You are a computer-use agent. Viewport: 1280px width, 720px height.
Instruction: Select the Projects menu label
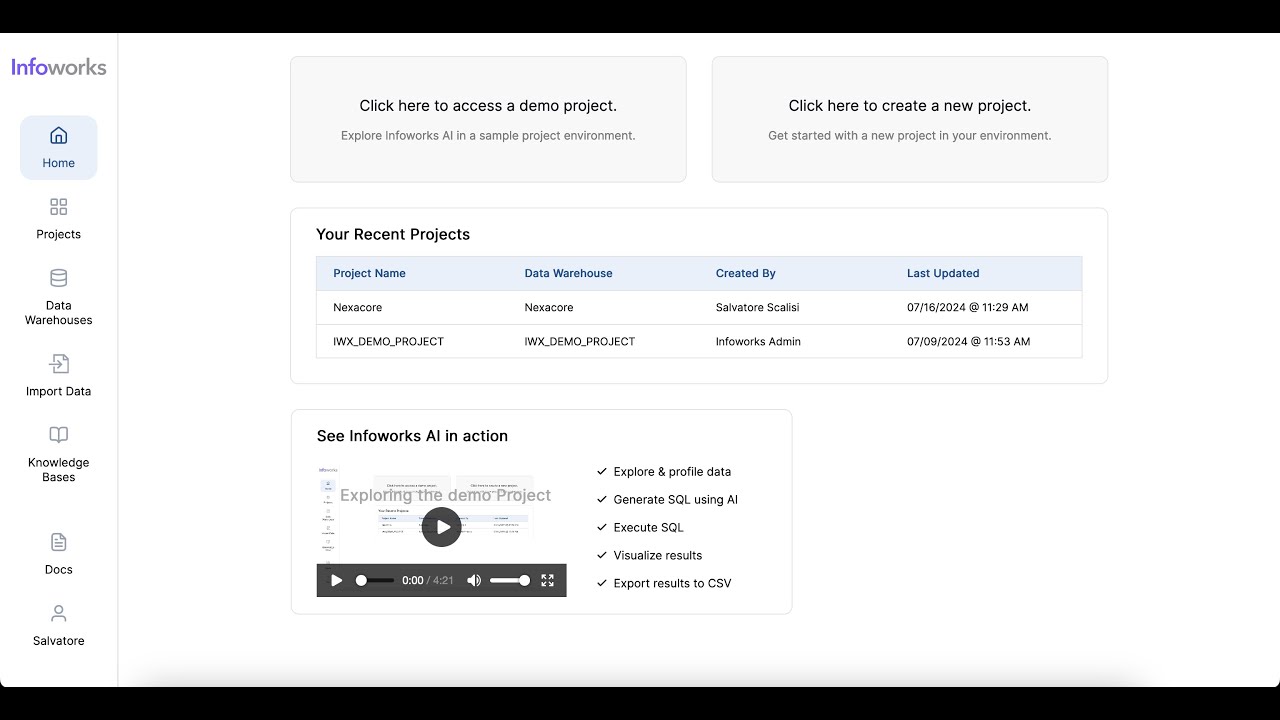pyautogui.click(x=59, y=234)
